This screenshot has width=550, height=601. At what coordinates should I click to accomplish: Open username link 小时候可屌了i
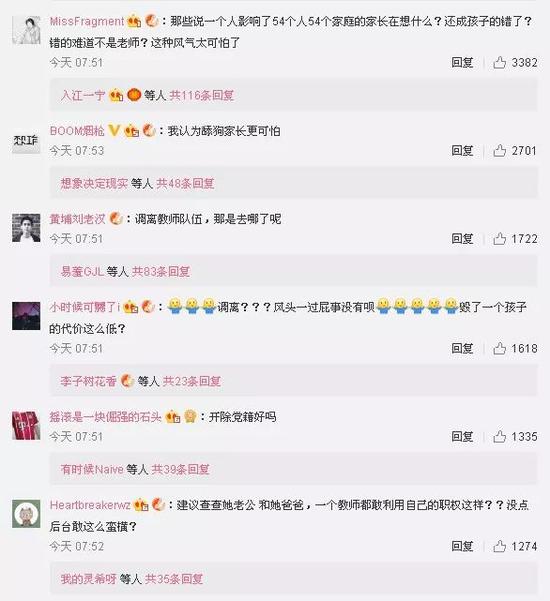point(85,307)
